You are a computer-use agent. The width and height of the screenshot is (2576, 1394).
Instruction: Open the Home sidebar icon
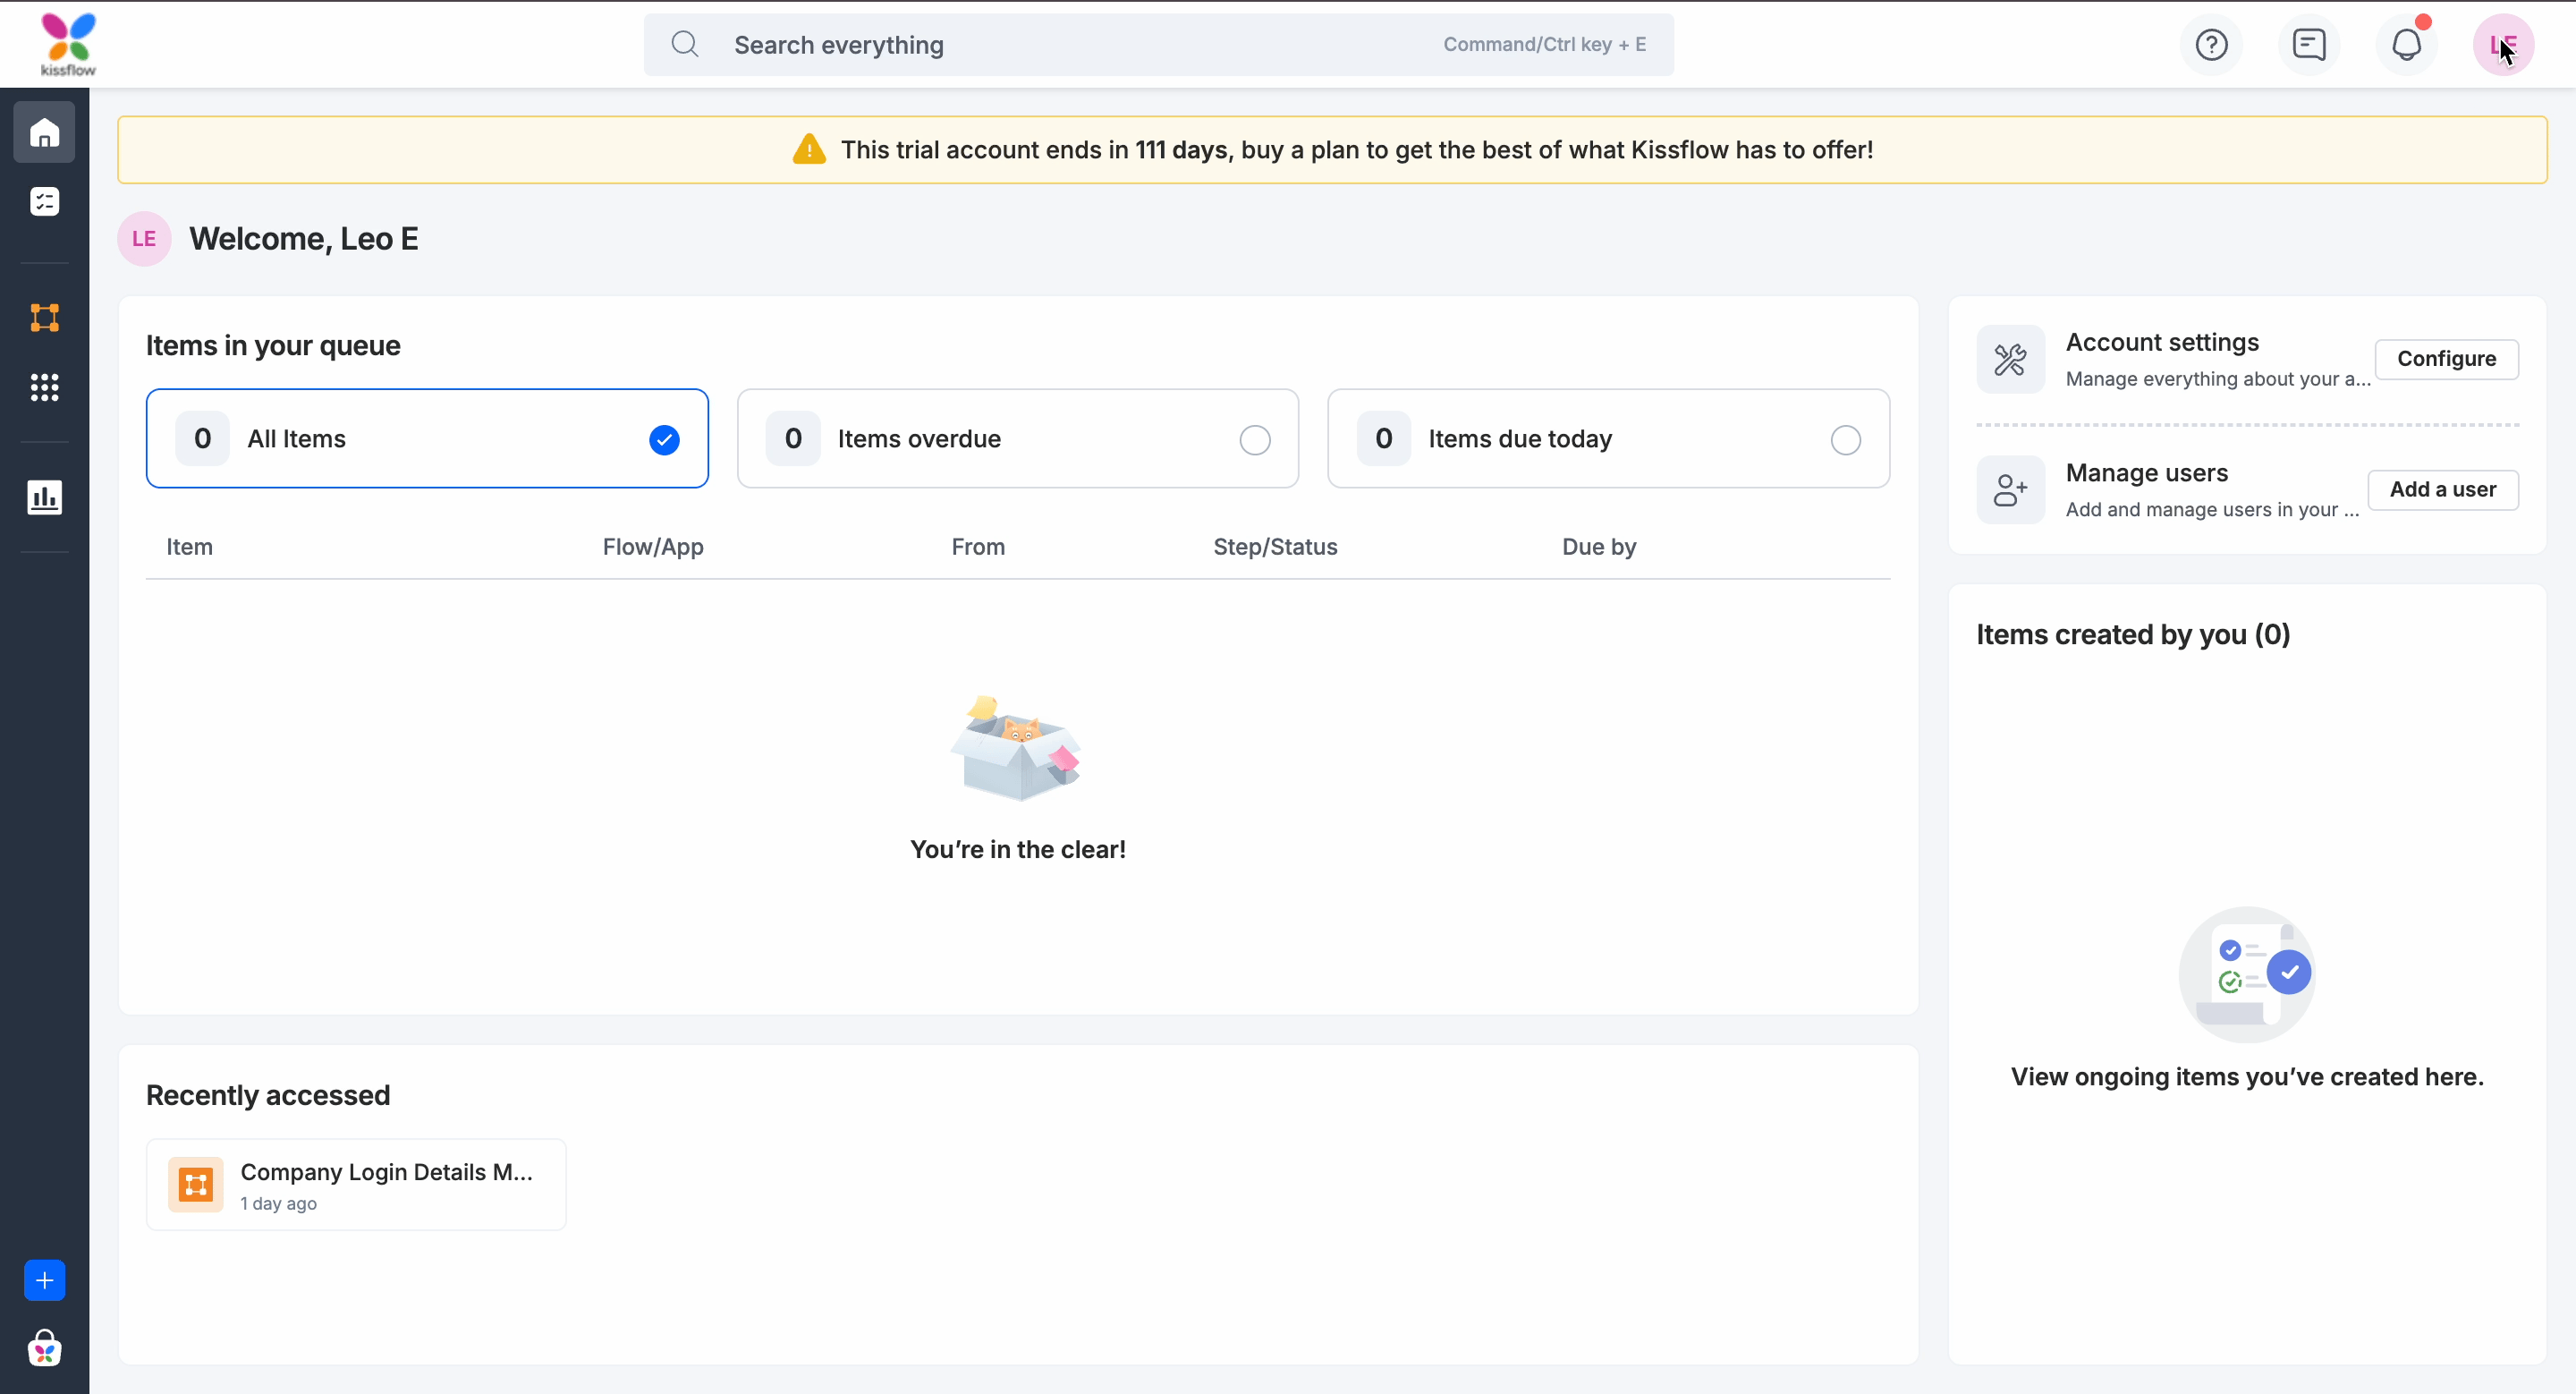click(44, 133)
